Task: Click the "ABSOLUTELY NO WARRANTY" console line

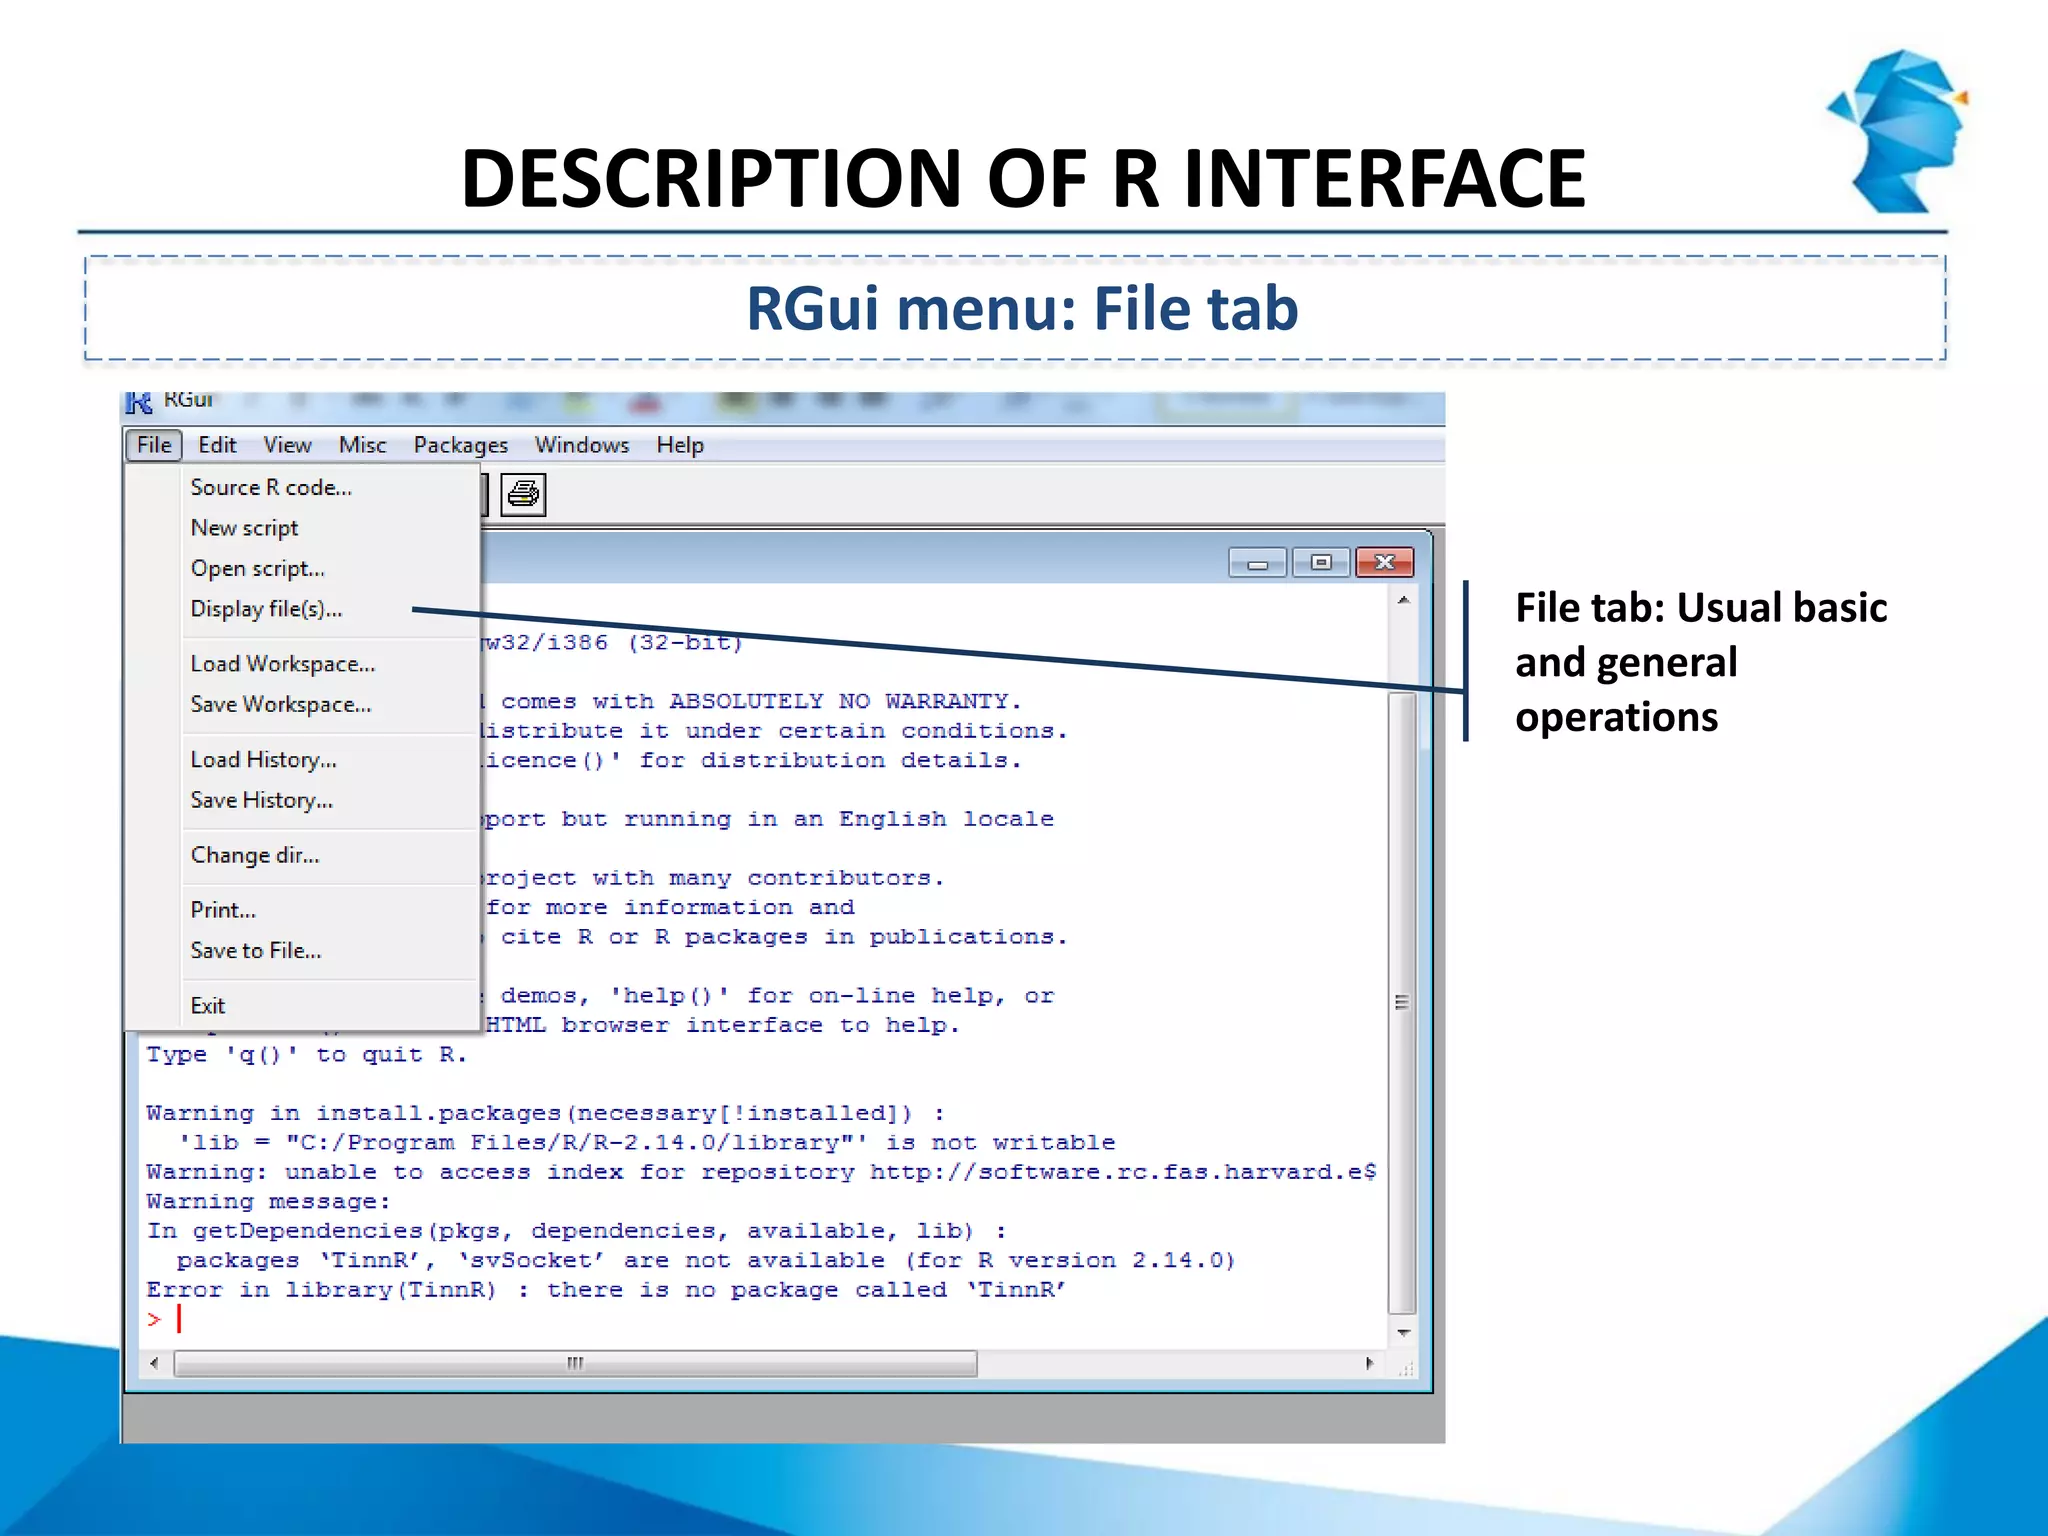Action: pos(752,701)
